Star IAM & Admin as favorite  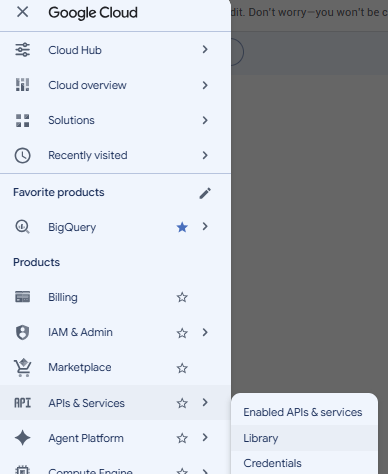point(182,333)
